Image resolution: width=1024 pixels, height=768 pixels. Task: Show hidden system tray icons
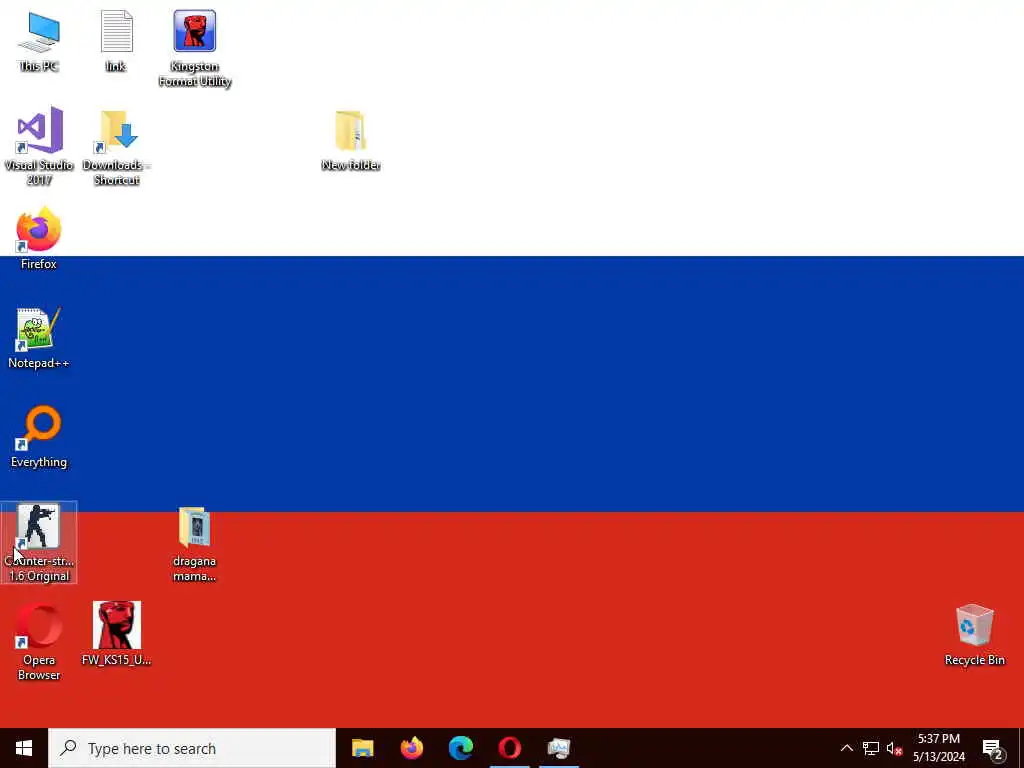(846, 748)
